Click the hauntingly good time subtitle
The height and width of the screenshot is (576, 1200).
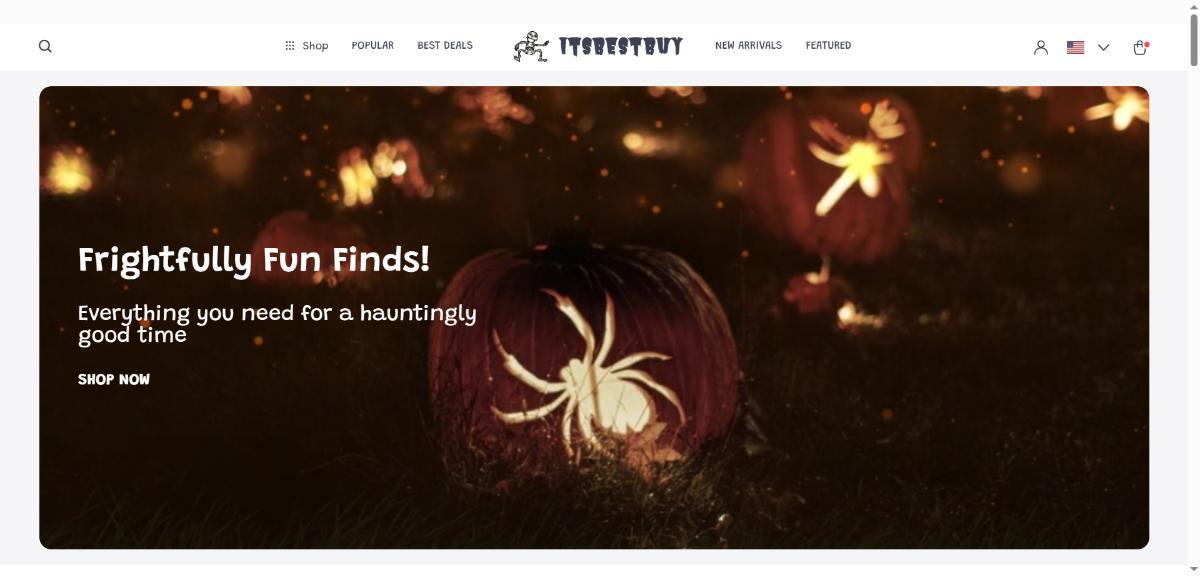(x=277, y=323)
